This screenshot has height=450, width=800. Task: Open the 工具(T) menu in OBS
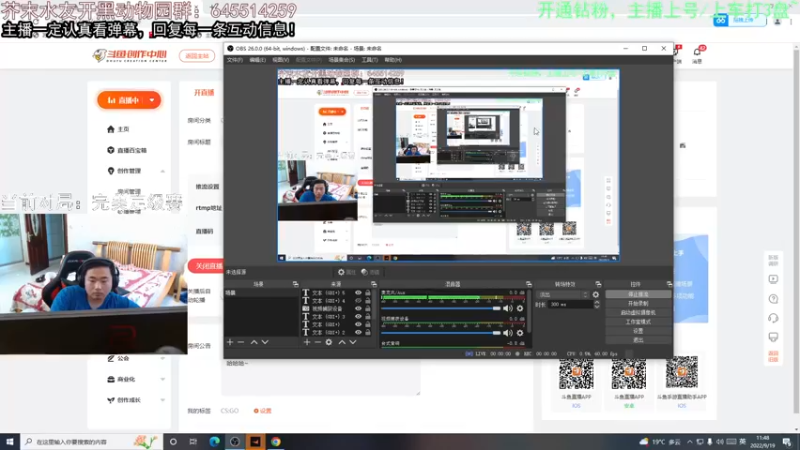[x=369, y=60]
